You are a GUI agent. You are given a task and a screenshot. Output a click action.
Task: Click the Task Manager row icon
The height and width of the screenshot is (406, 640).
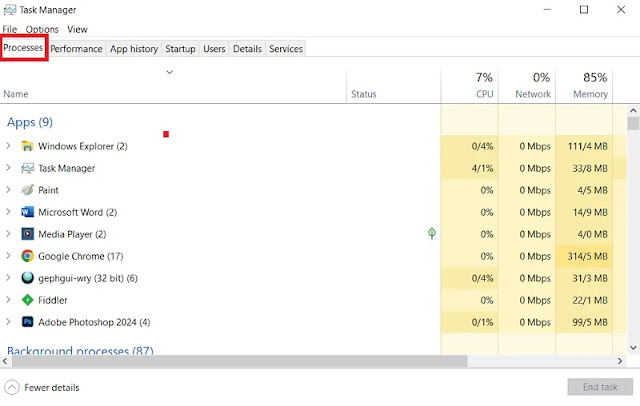coord(27,168)
